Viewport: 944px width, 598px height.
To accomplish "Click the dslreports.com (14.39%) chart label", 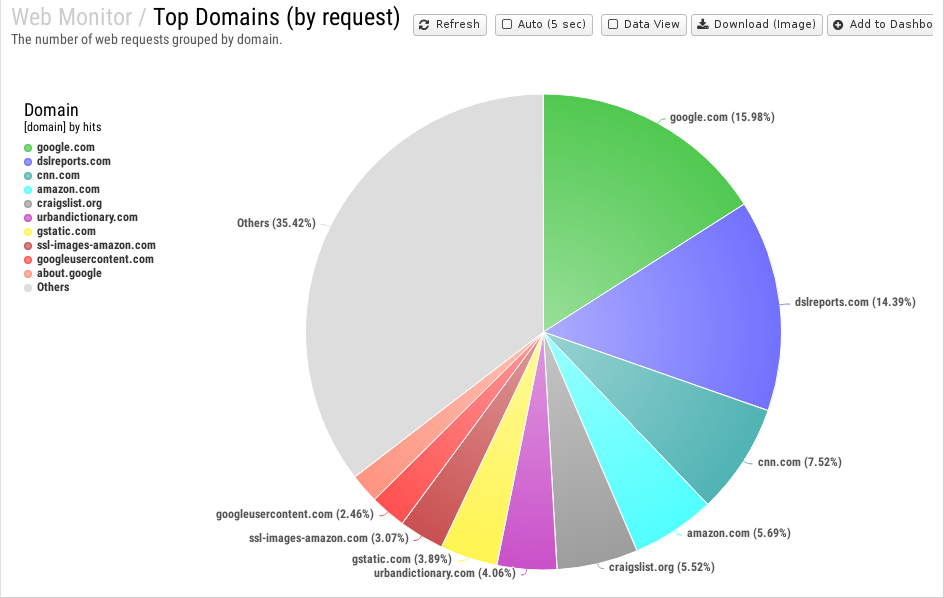I will [x=855, y=302].
